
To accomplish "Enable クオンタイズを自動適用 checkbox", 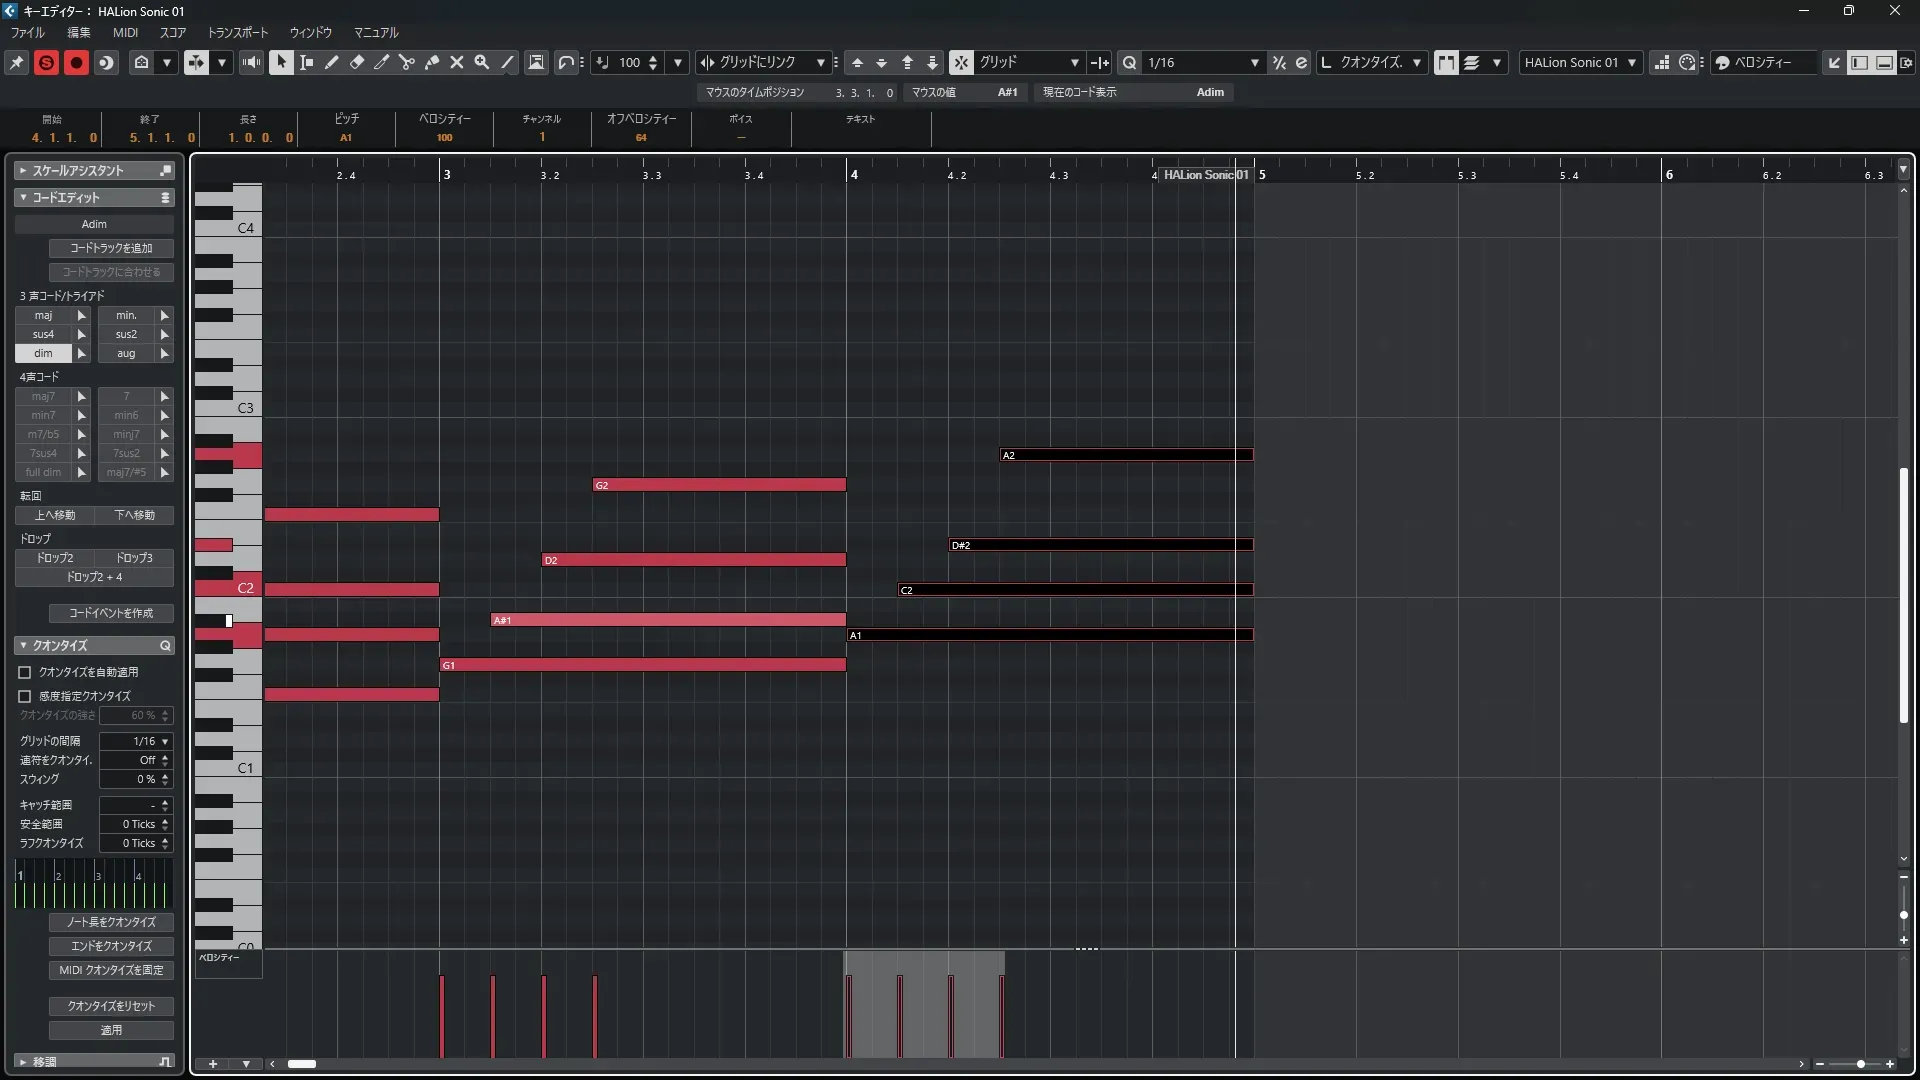I will (25, 672).
